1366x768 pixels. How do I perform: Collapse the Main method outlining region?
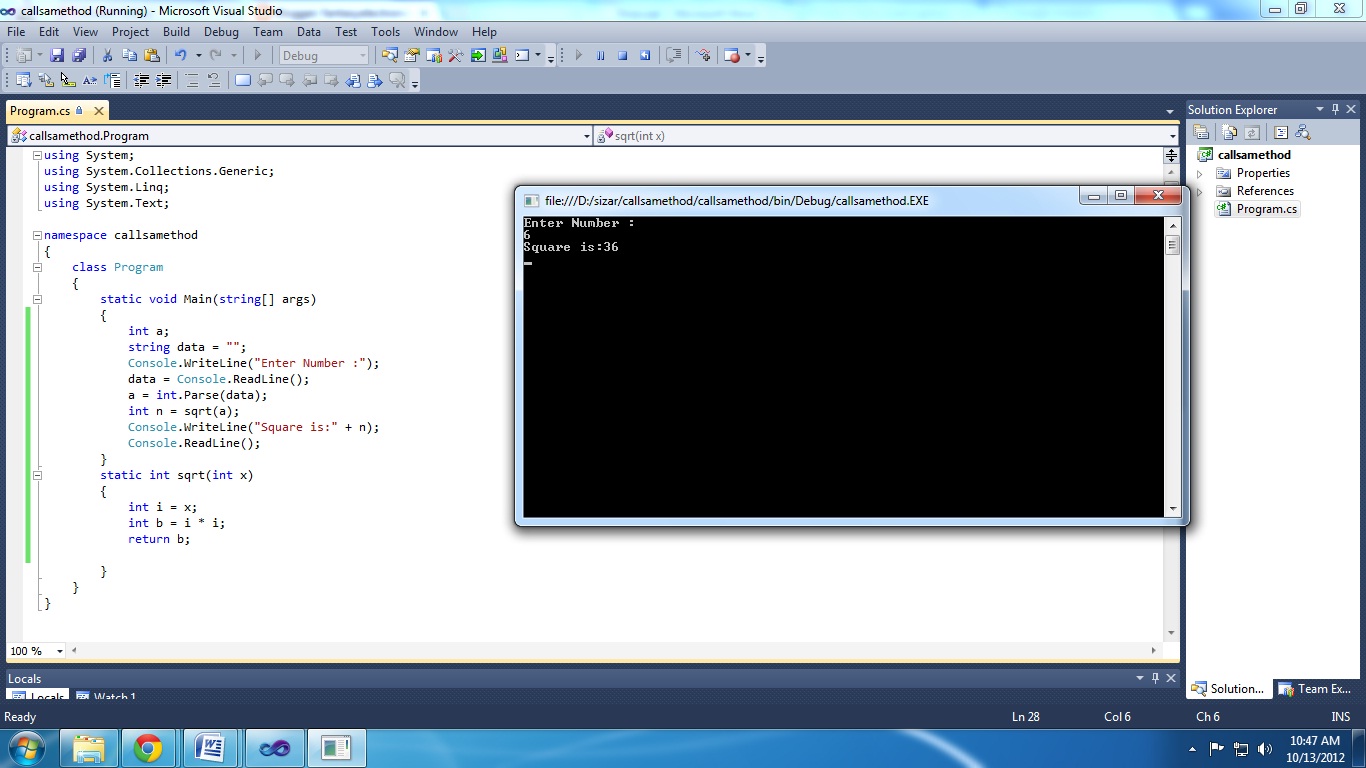pyautogui.click(x=37, y=299)
